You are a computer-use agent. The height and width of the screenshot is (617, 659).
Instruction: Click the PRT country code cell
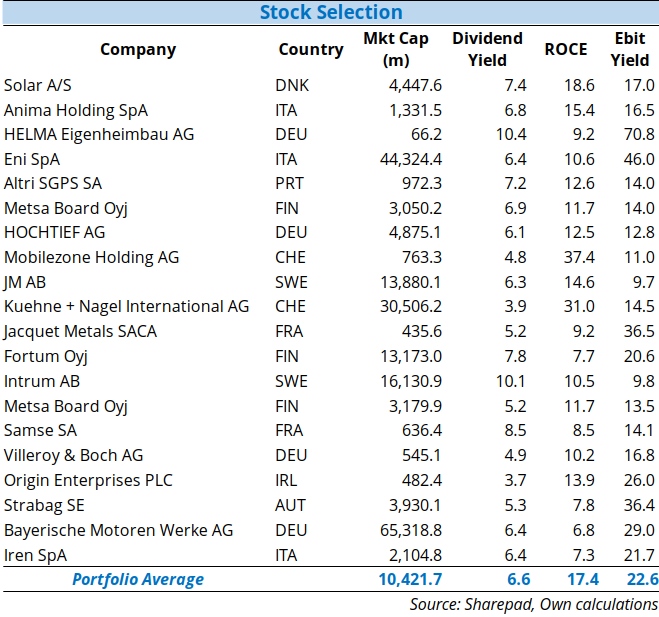(x=289, y=184)
